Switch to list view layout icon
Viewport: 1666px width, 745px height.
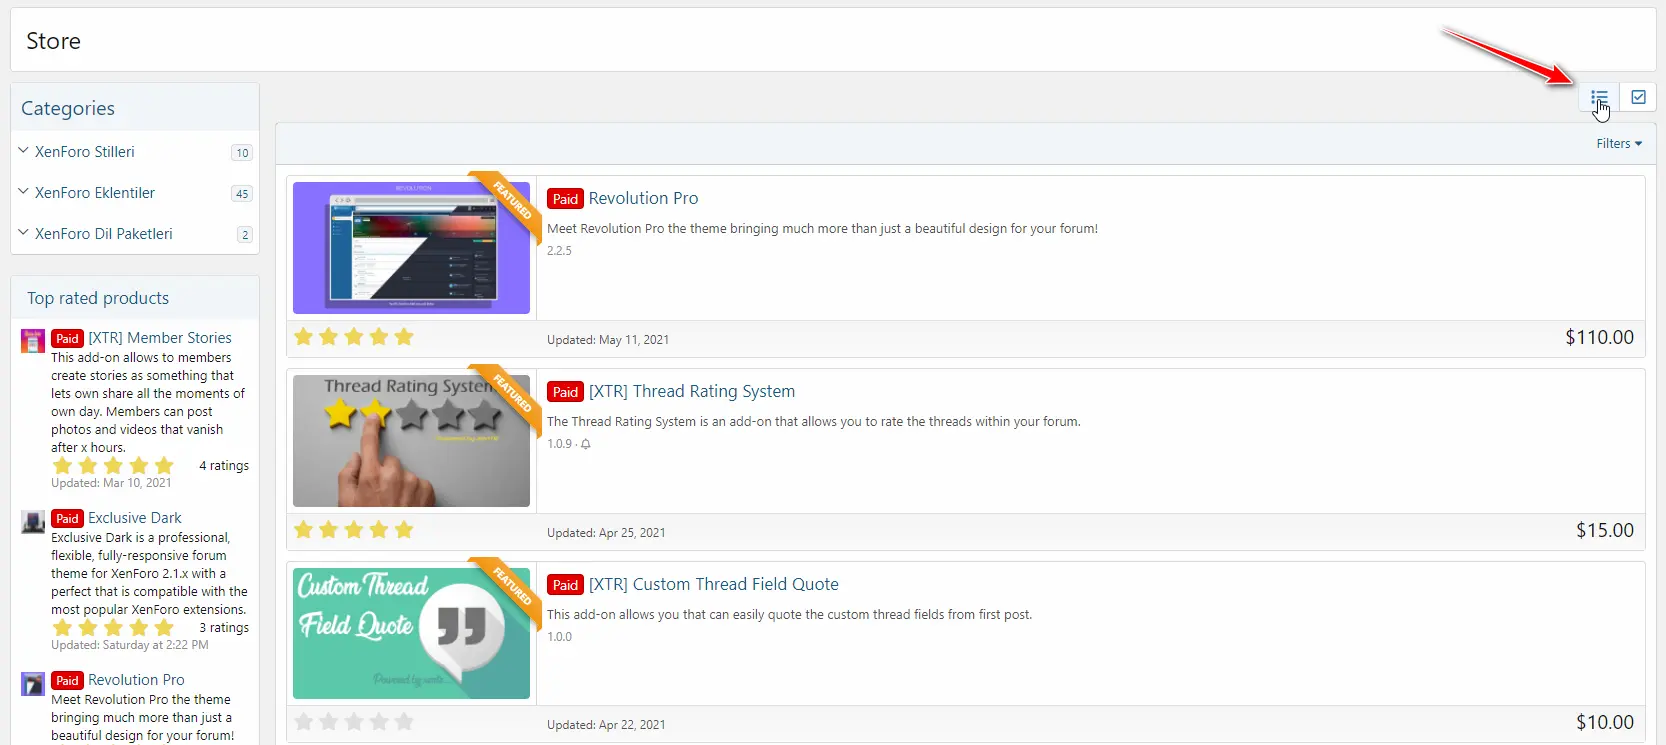click(x=1599, y=97)
